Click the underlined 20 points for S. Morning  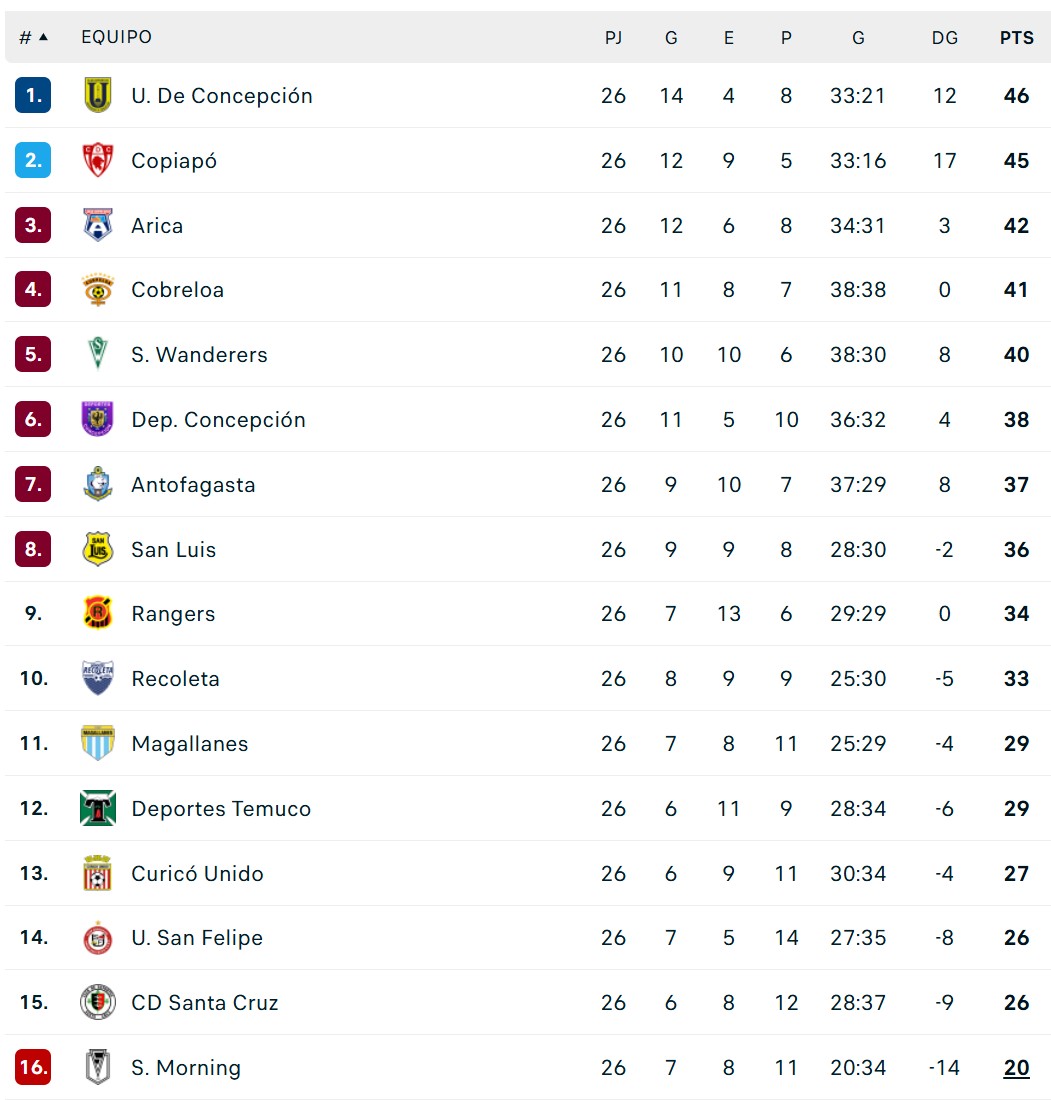tap(1016, 1067)
